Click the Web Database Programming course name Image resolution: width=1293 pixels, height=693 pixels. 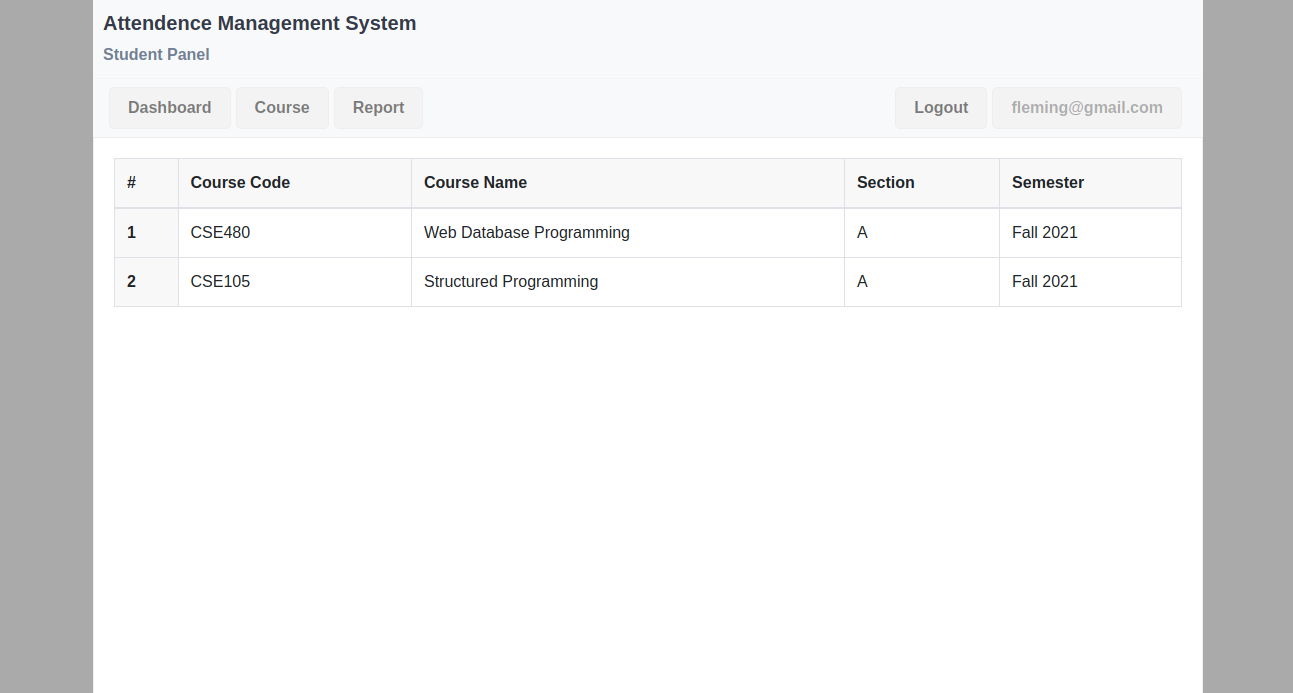pyautogui.click(x=526, y=233)
